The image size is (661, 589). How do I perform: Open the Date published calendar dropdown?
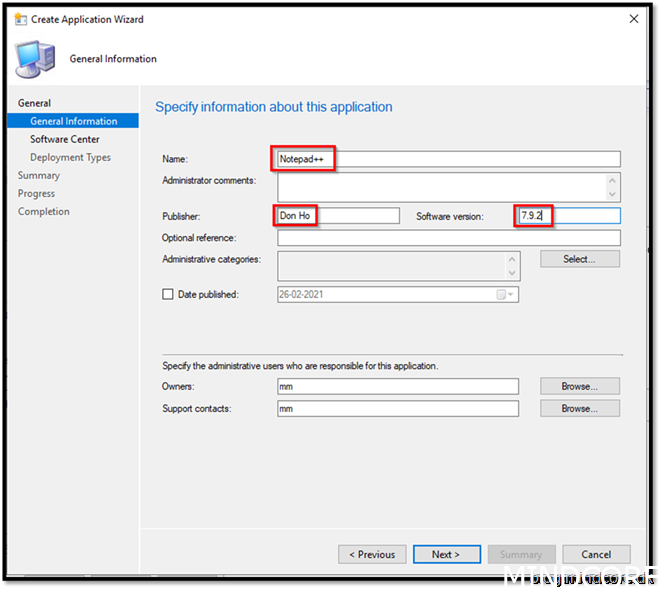pyautogui.click(x=511, y=294)
